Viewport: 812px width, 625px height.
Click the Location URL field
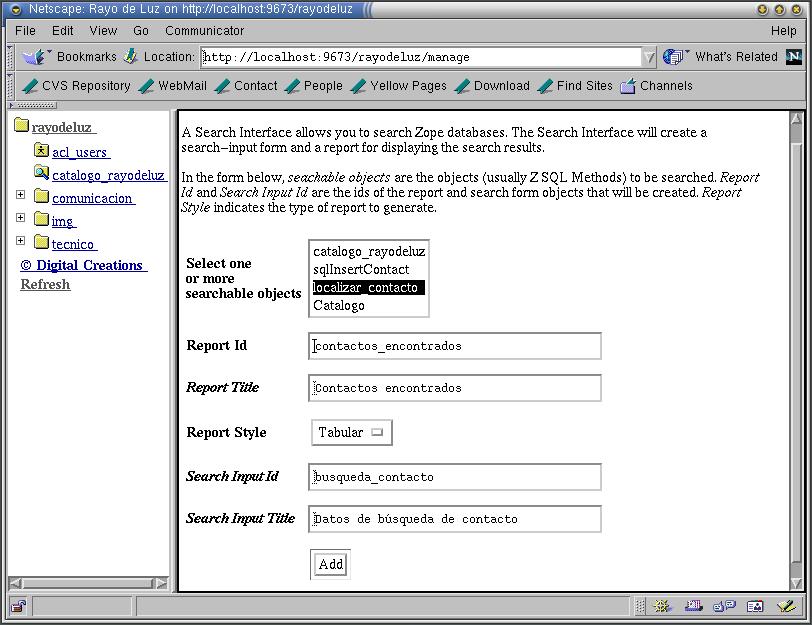point(422,57)
